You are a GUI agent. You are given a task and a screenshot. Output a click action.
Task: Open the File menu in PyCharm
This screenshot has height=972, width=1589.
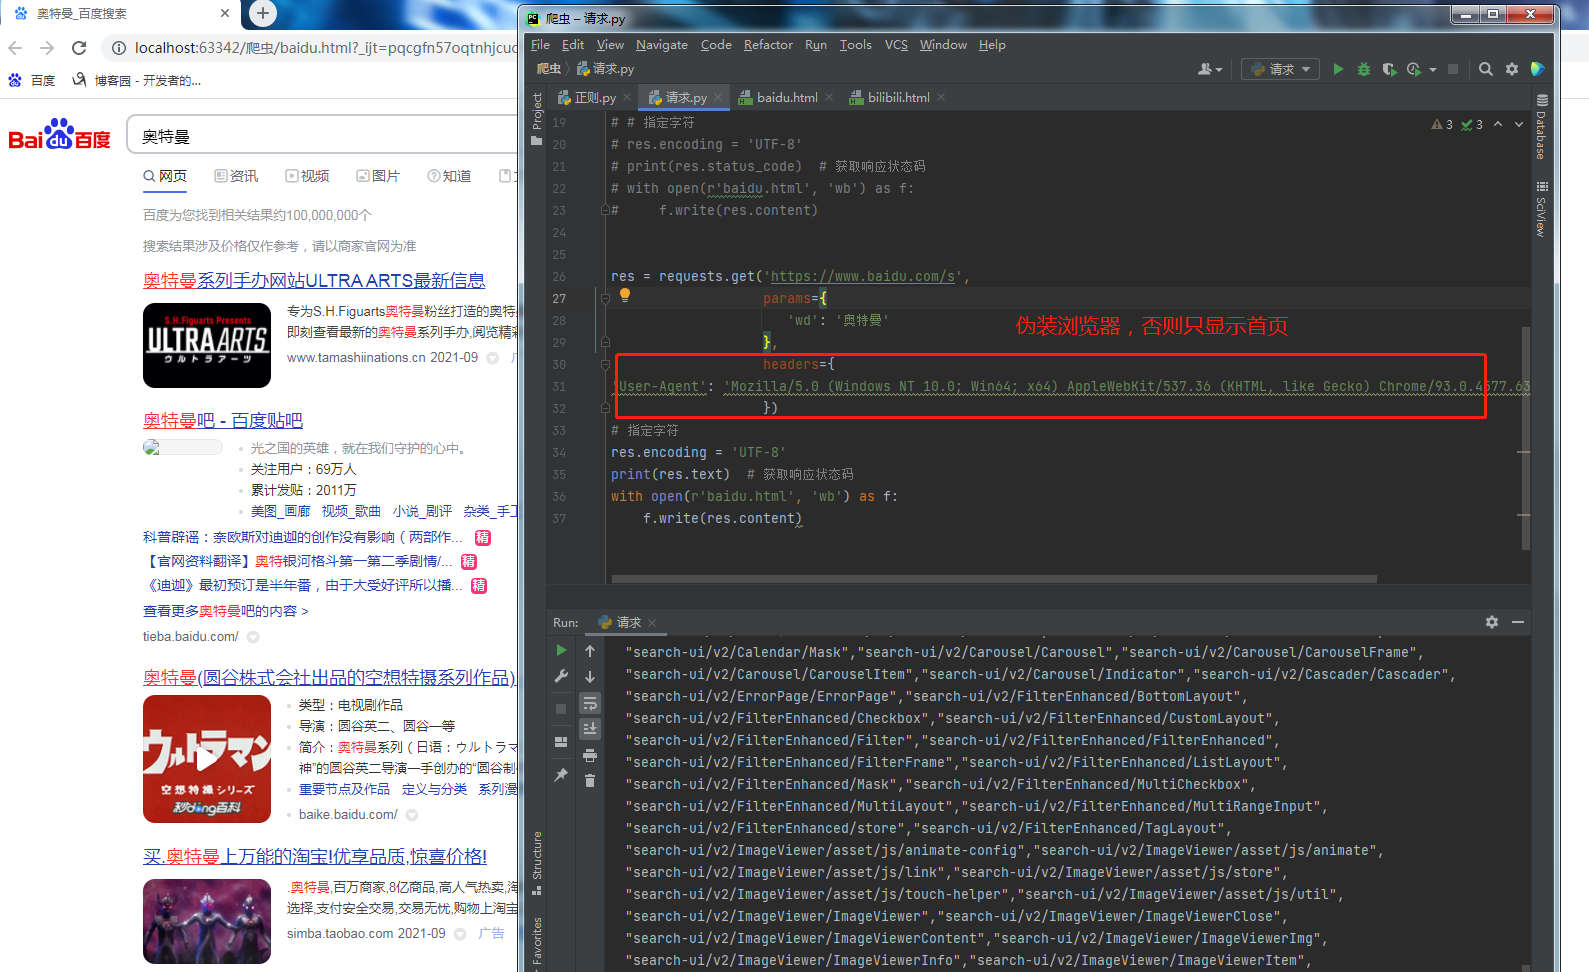coord(540,45)
